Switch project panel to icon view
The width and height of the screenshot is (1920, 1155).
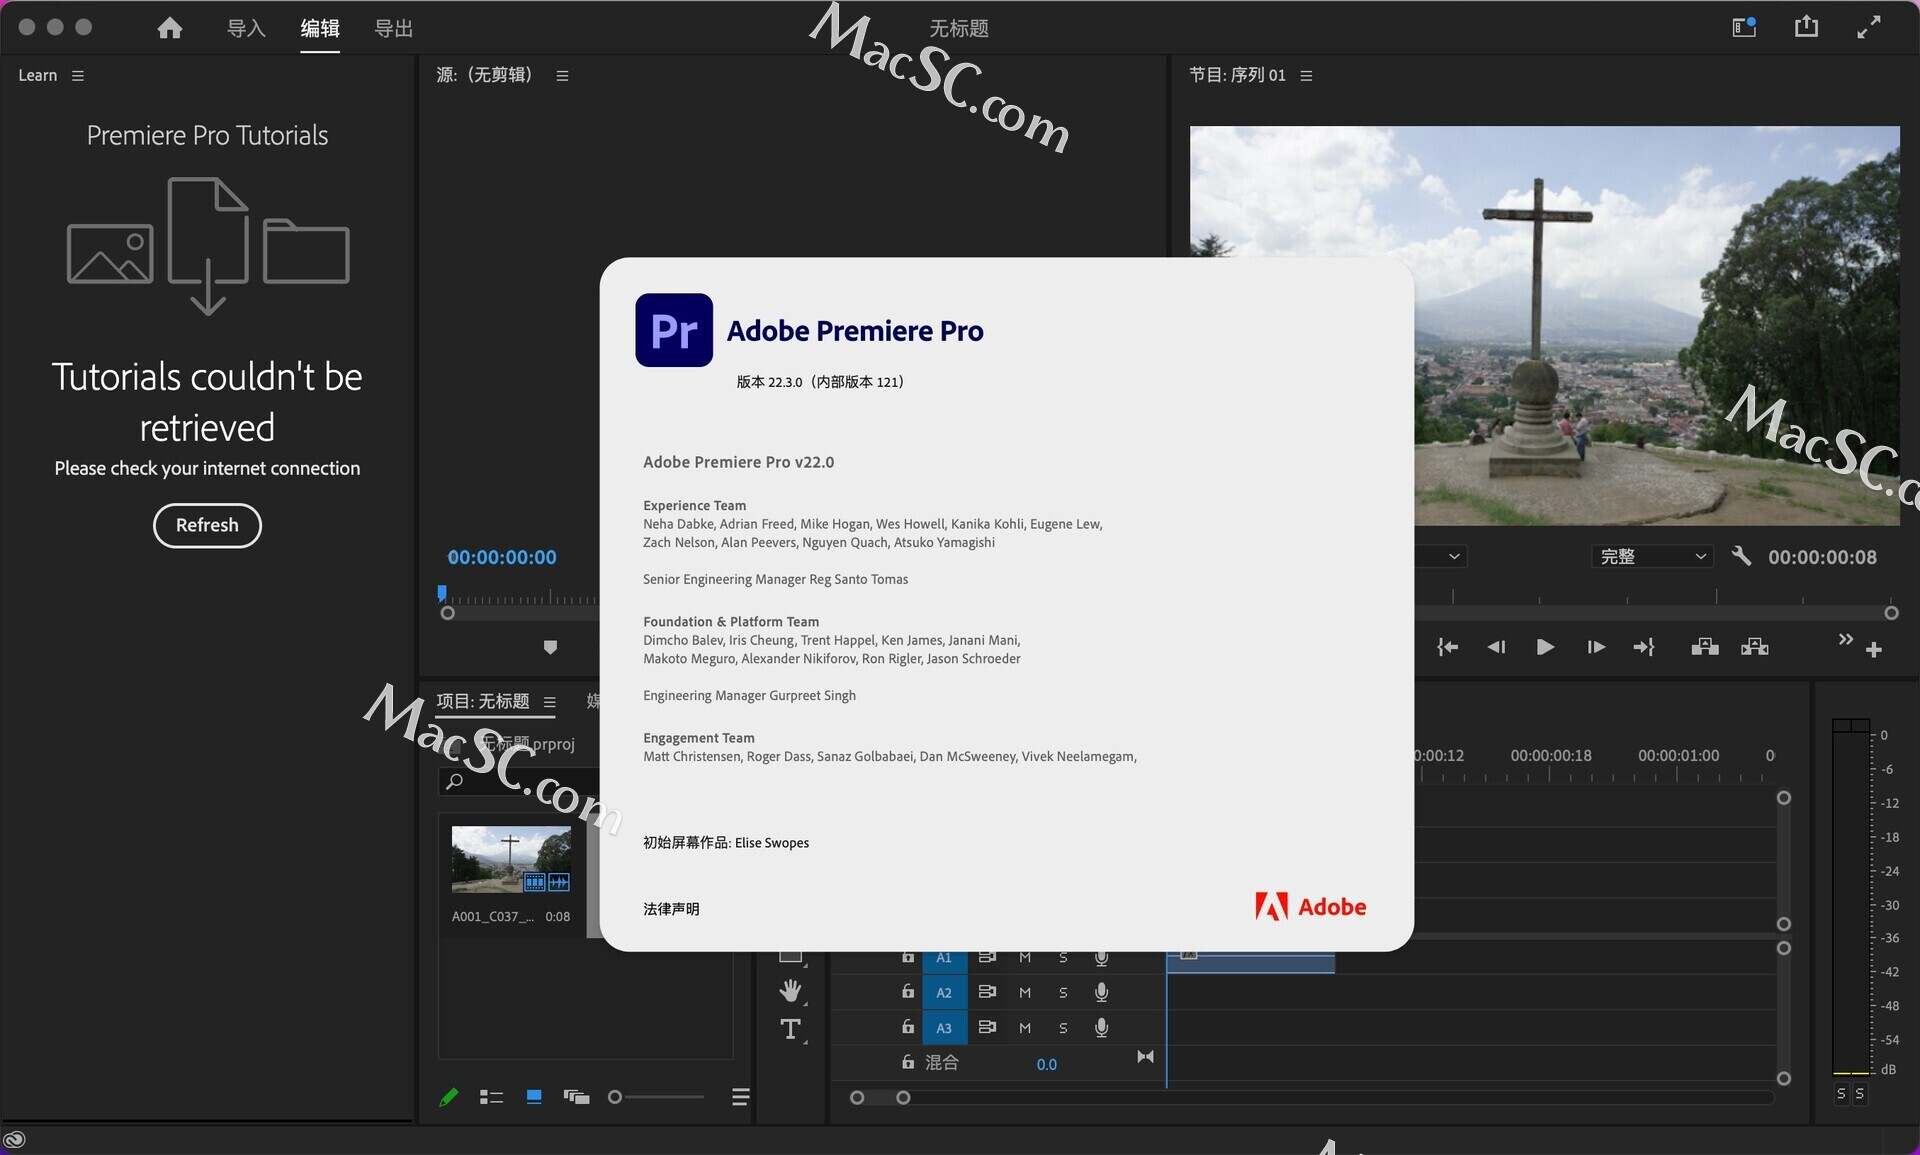coord(534,1097)
